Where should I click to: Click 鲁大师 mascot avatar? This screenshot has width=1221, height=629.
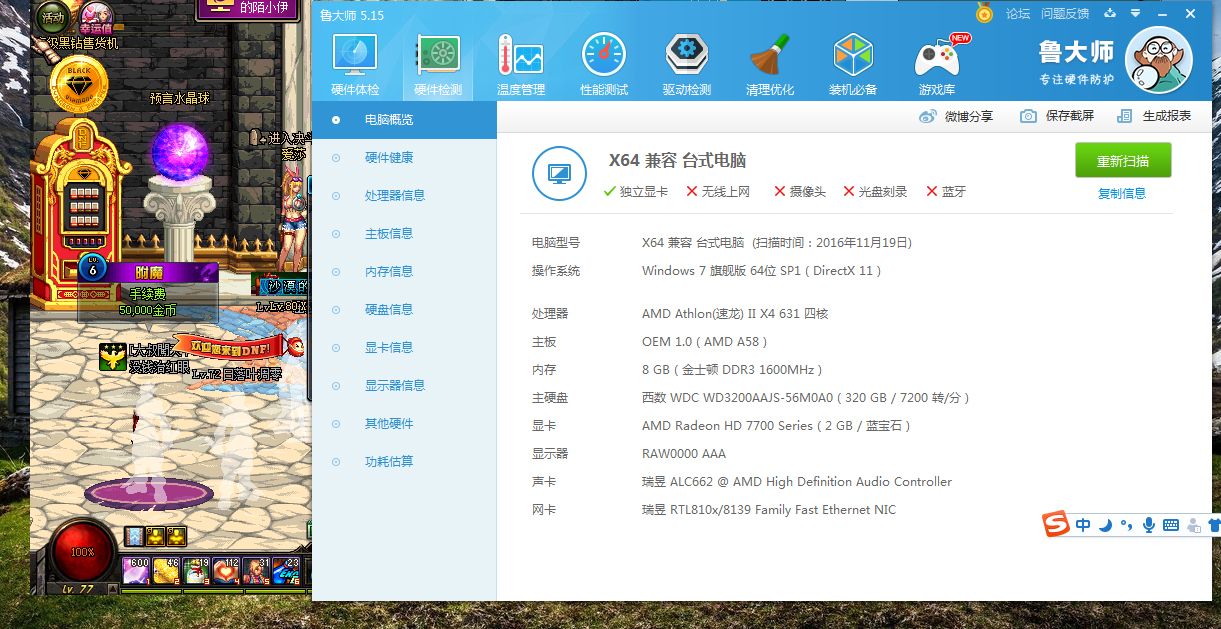[1158, 60]
